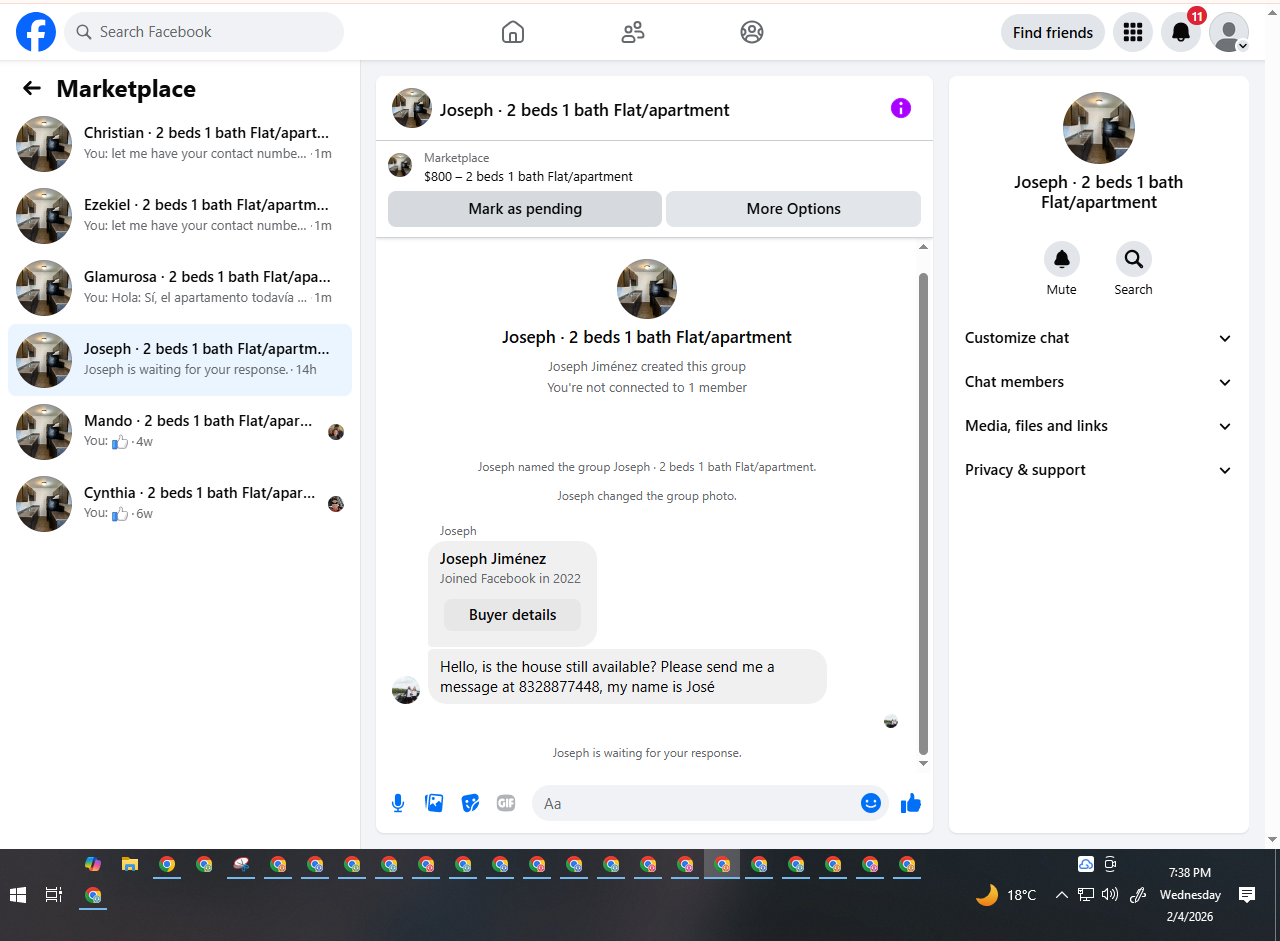Click the Buyer details button
The width and height of the screenshot is (1280, 941).
click(x=512, y=615)
